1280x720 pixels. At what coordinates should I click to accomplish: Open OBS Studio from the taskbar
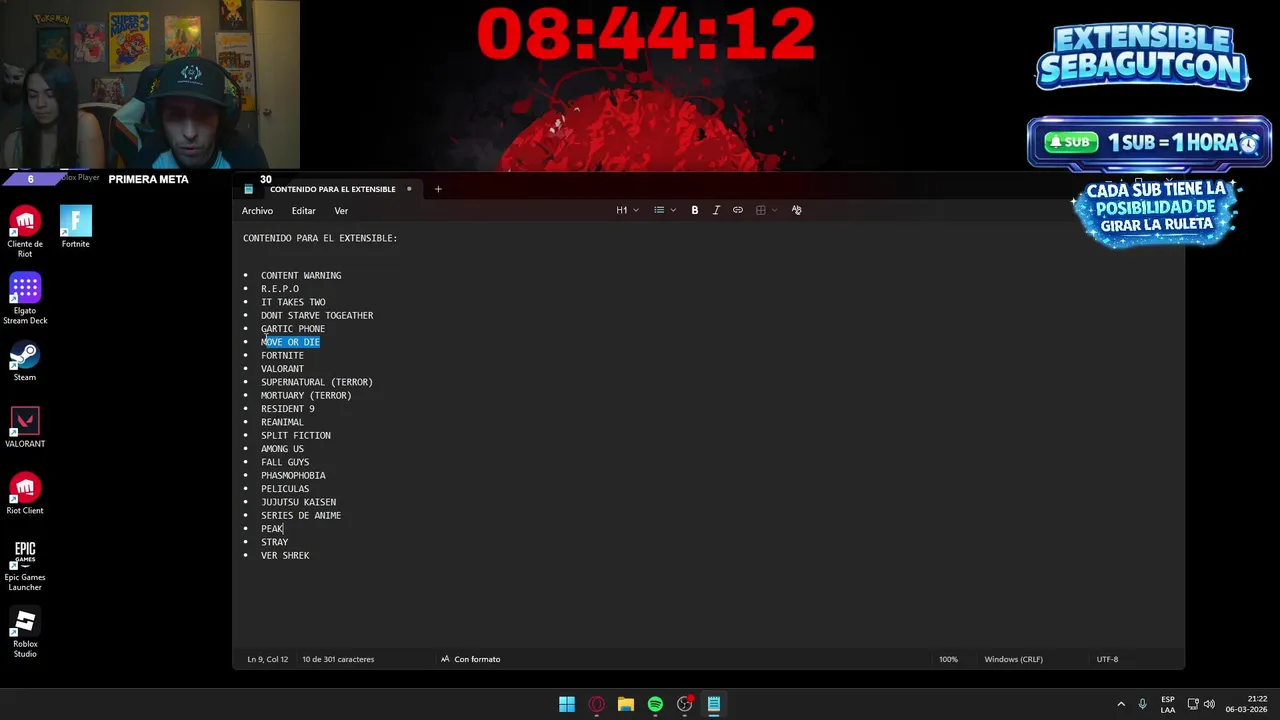coord(685,704)
